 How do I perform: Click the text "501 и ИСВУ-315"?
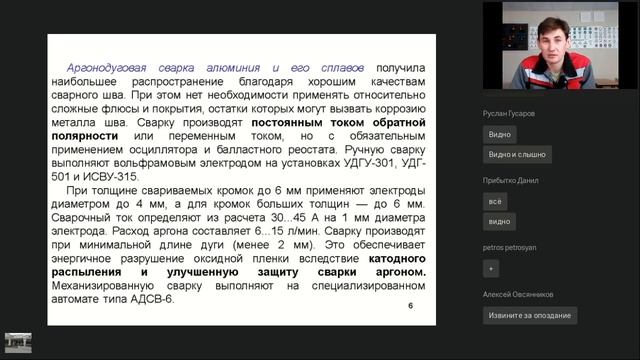click(95, 177)
